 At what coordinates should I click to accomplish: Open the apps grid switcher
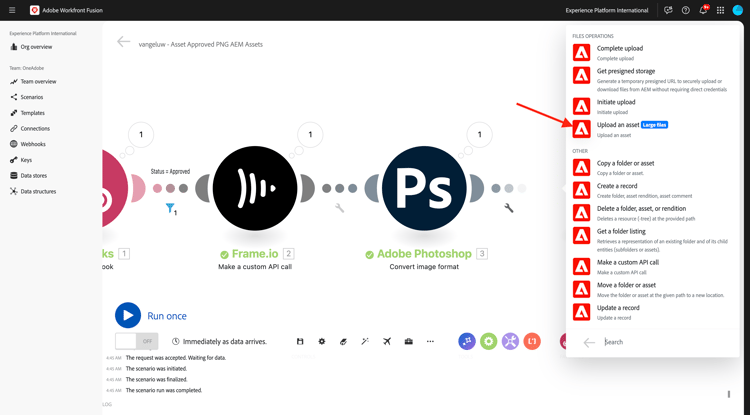[720, 10]
